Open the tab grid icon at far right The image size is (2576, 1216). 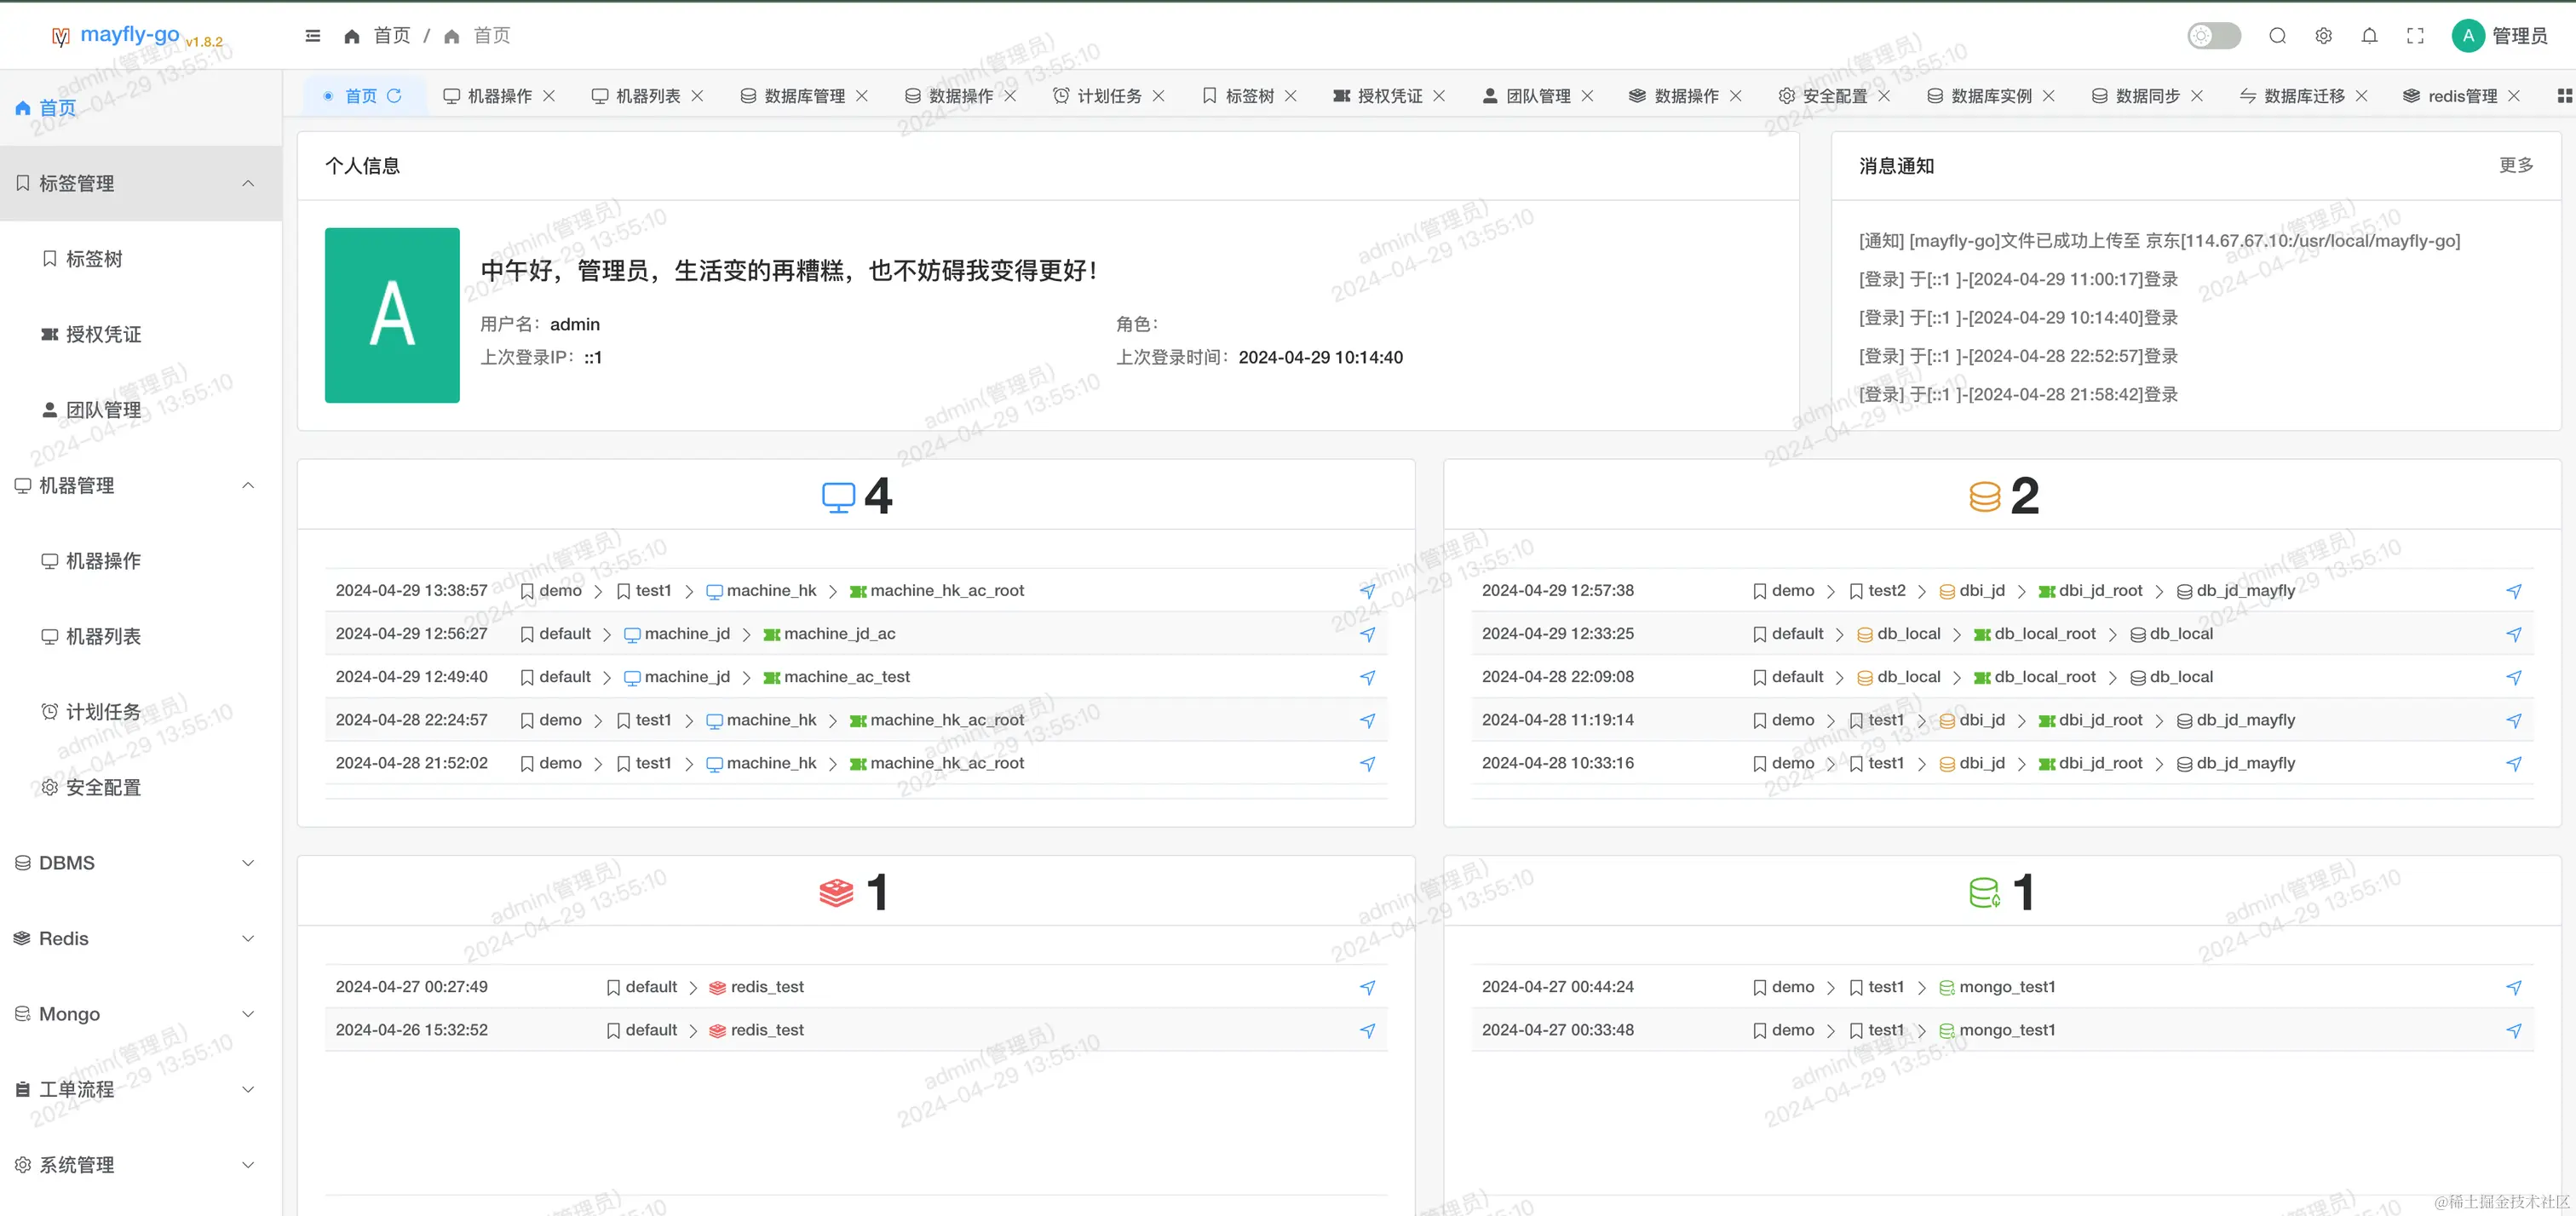pos(2564,96)
